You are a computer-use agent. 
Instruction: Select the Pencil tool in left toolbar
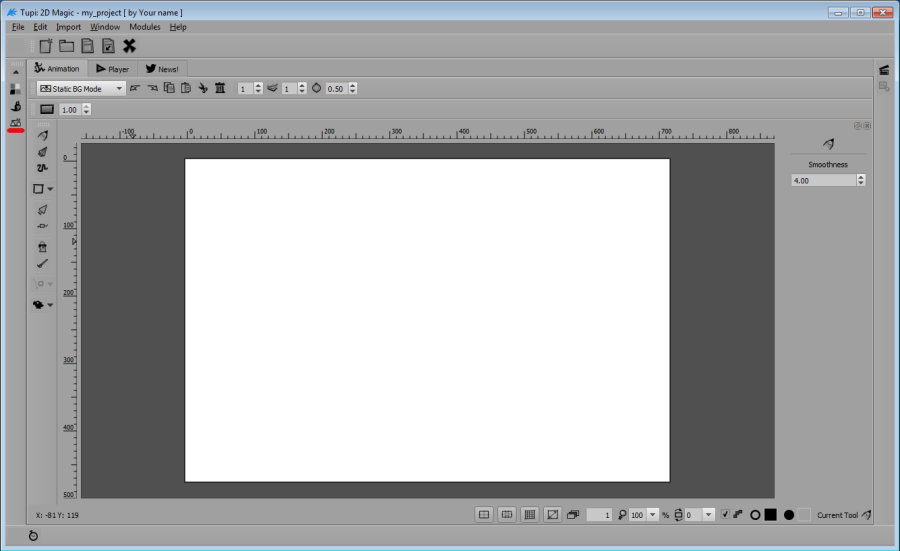click(42, 135)
